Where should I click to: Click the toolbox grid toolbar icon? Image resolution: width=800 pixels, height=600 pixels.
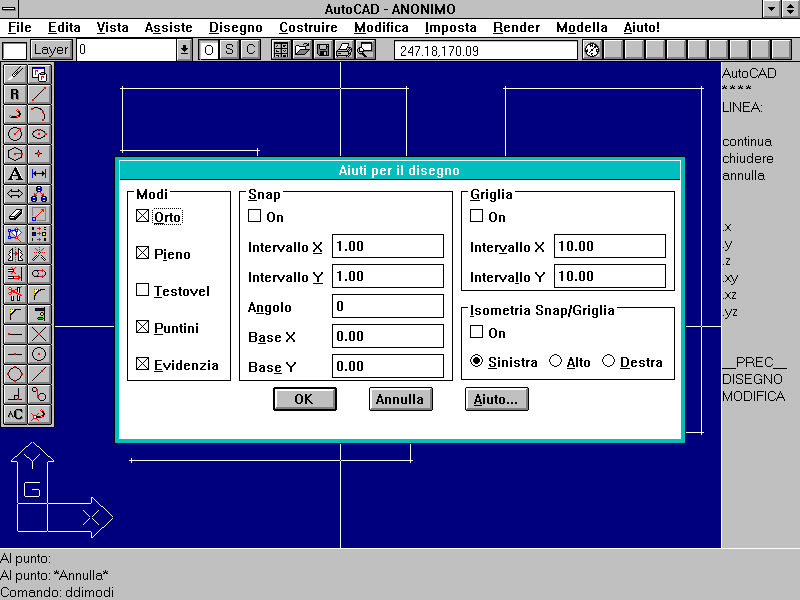(281, 50)
